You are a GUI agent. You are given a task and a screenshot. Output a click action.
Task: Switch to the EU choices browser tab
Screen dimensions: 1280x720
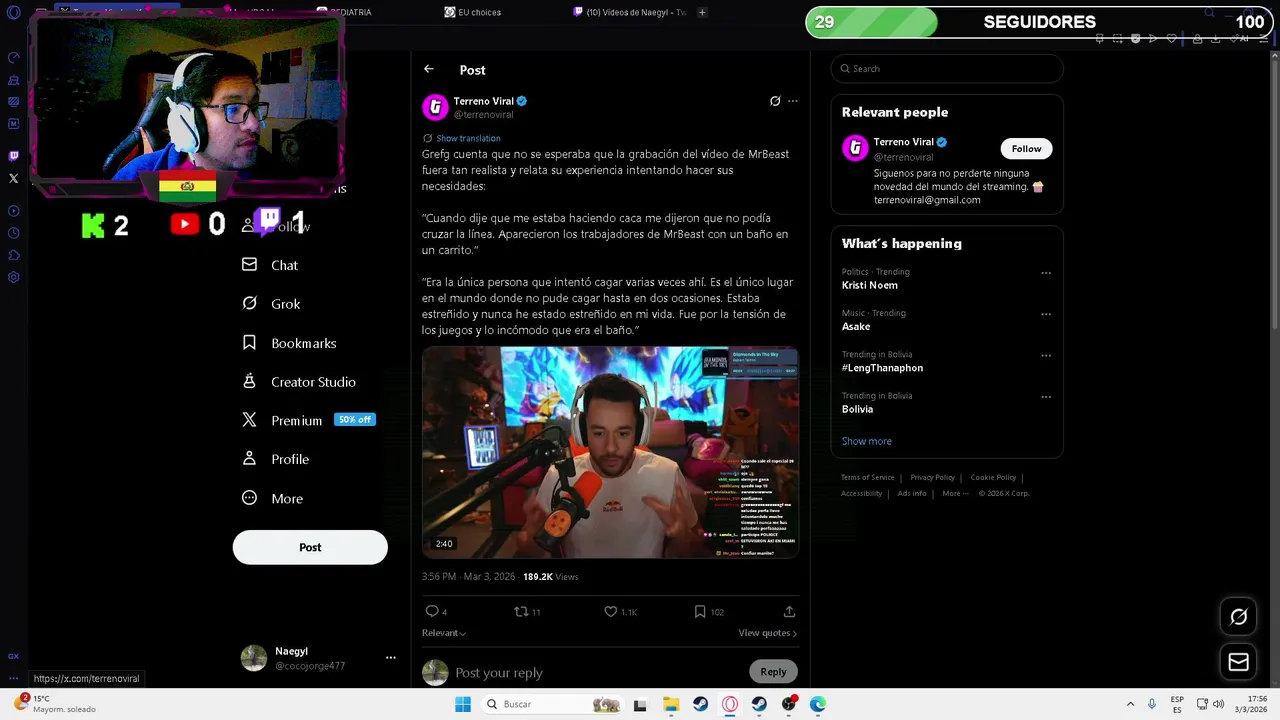[473, 12]
